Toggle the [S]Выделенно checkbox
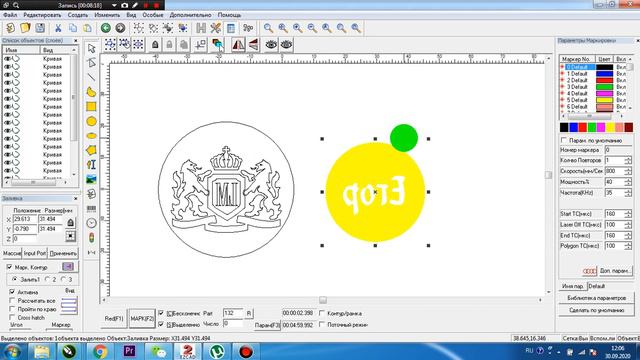Screen dimensions: 640x360 [161, 324]
